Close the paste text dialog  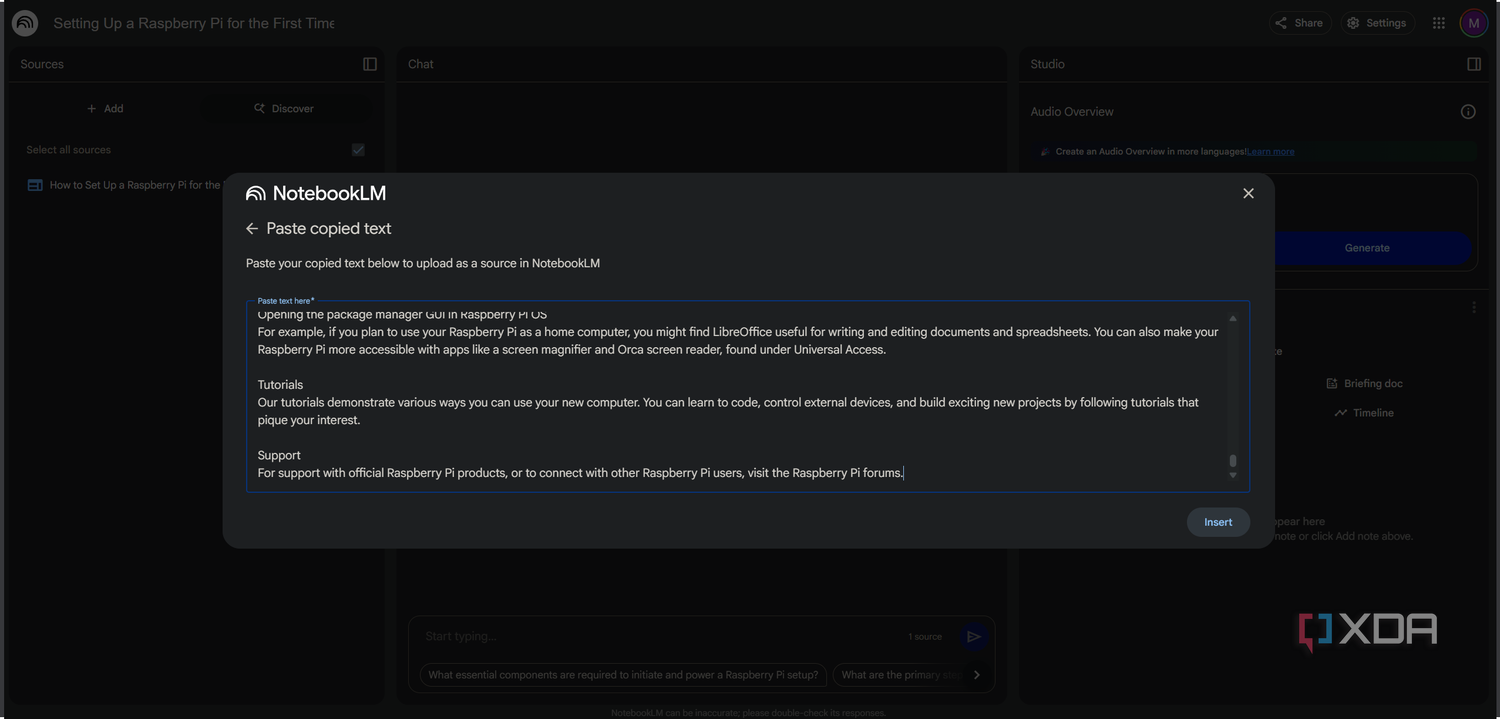(x=1248, y=194)
